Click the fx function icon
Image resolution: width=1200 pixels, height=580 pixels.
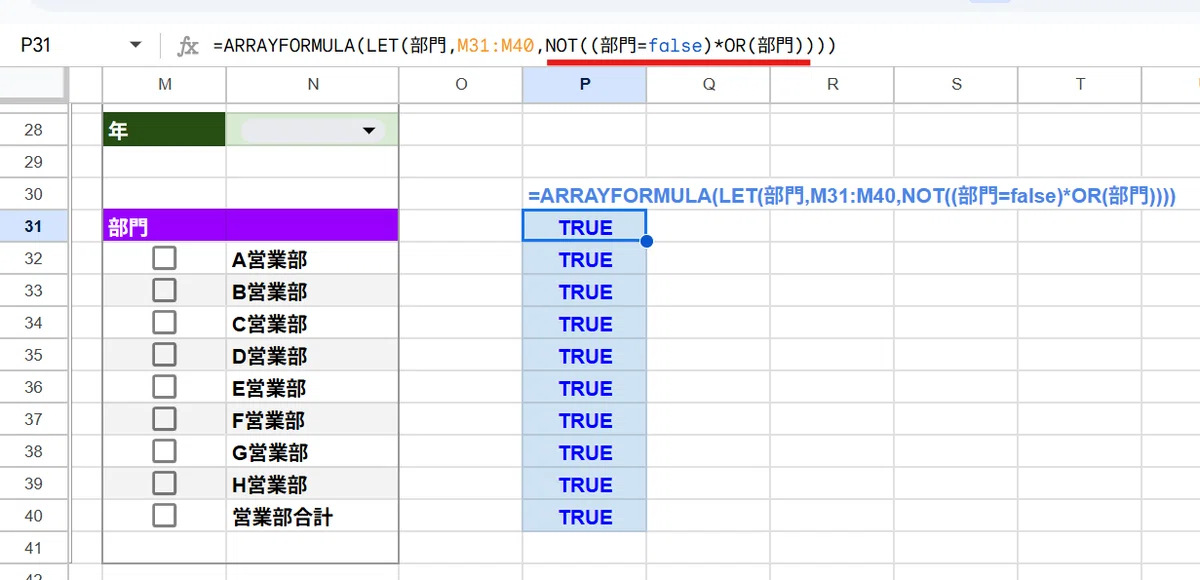click(188, 46)
